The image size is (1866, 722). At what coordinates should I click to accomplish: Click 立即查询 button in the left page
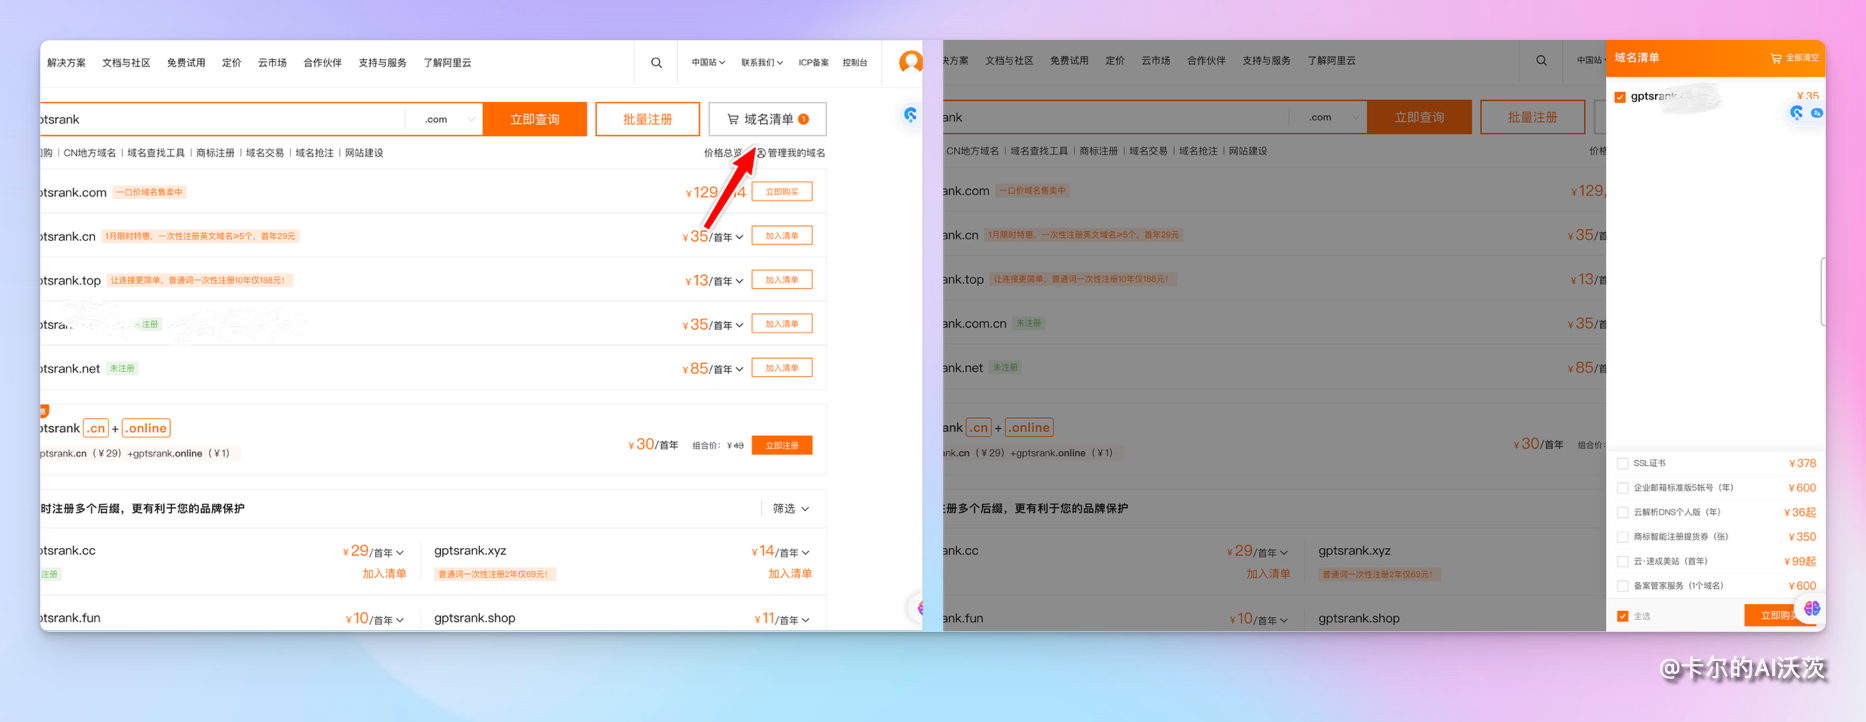[535, 119]
